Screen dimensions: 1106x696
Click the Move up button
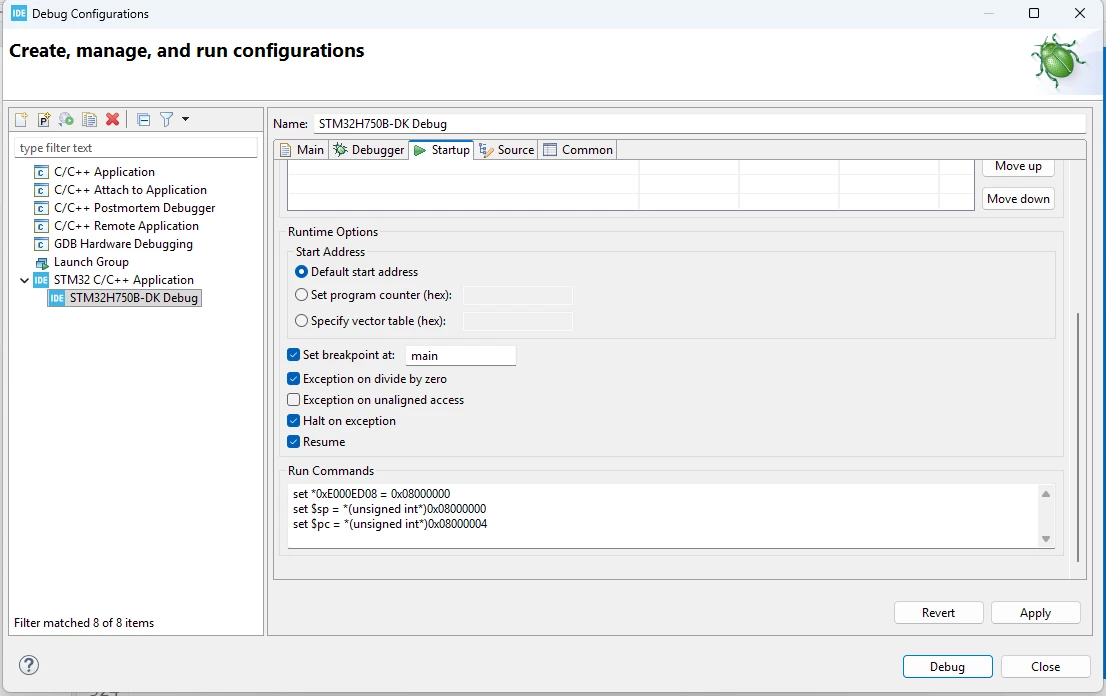[1018, 167]
